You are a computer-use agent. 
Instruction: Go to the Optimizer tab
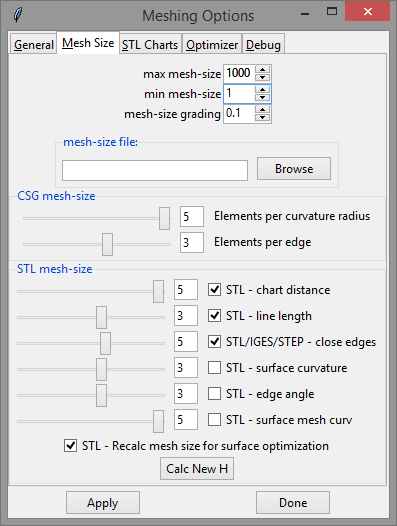[x=212, y=45]
